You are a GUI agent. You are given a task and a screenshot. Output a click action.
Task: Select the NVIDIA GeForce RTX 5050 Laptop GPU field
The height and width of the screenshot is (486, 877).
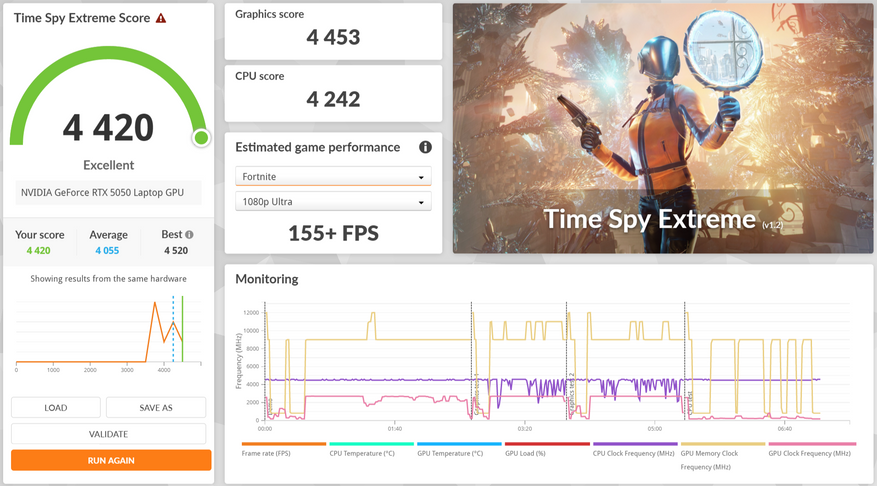[x=109, y=192]
